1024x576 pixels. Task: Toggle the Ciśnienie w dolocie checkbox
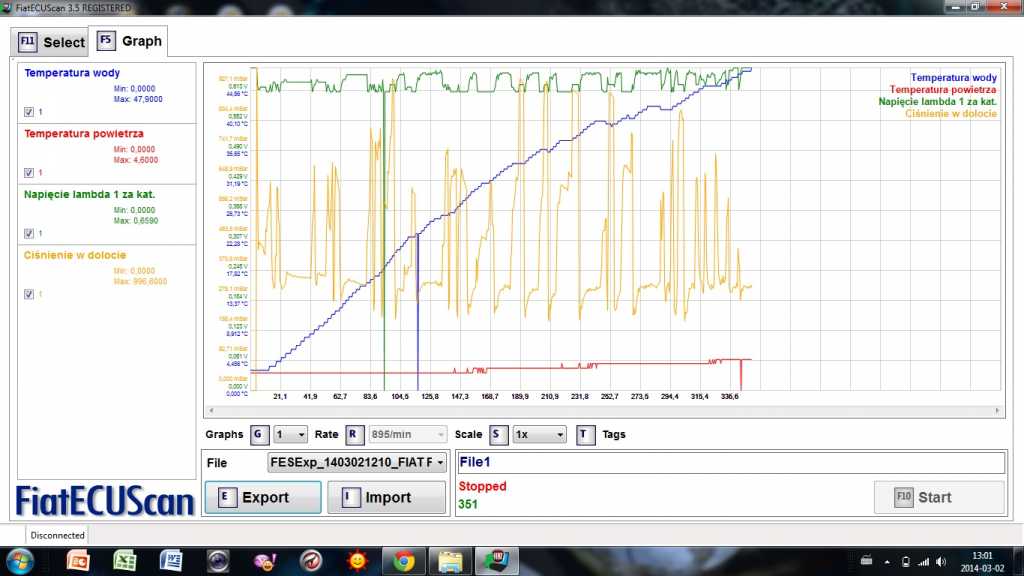click(x=29, y=294)
